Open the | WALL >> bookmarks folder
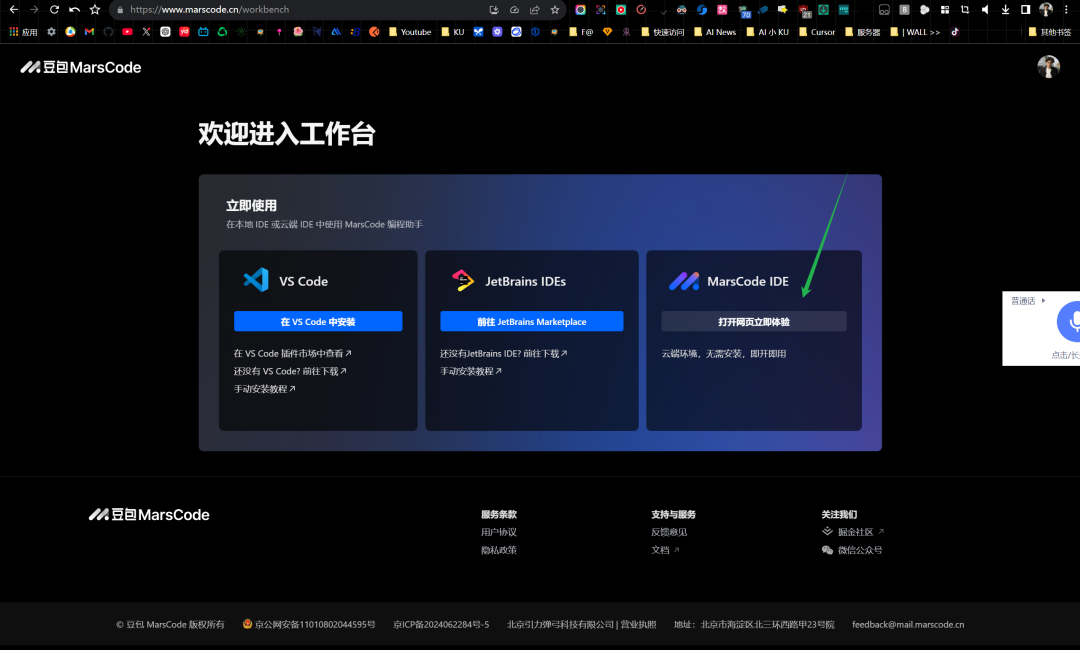This screenshot has height=650, width=1080. [x=915, y=32]
